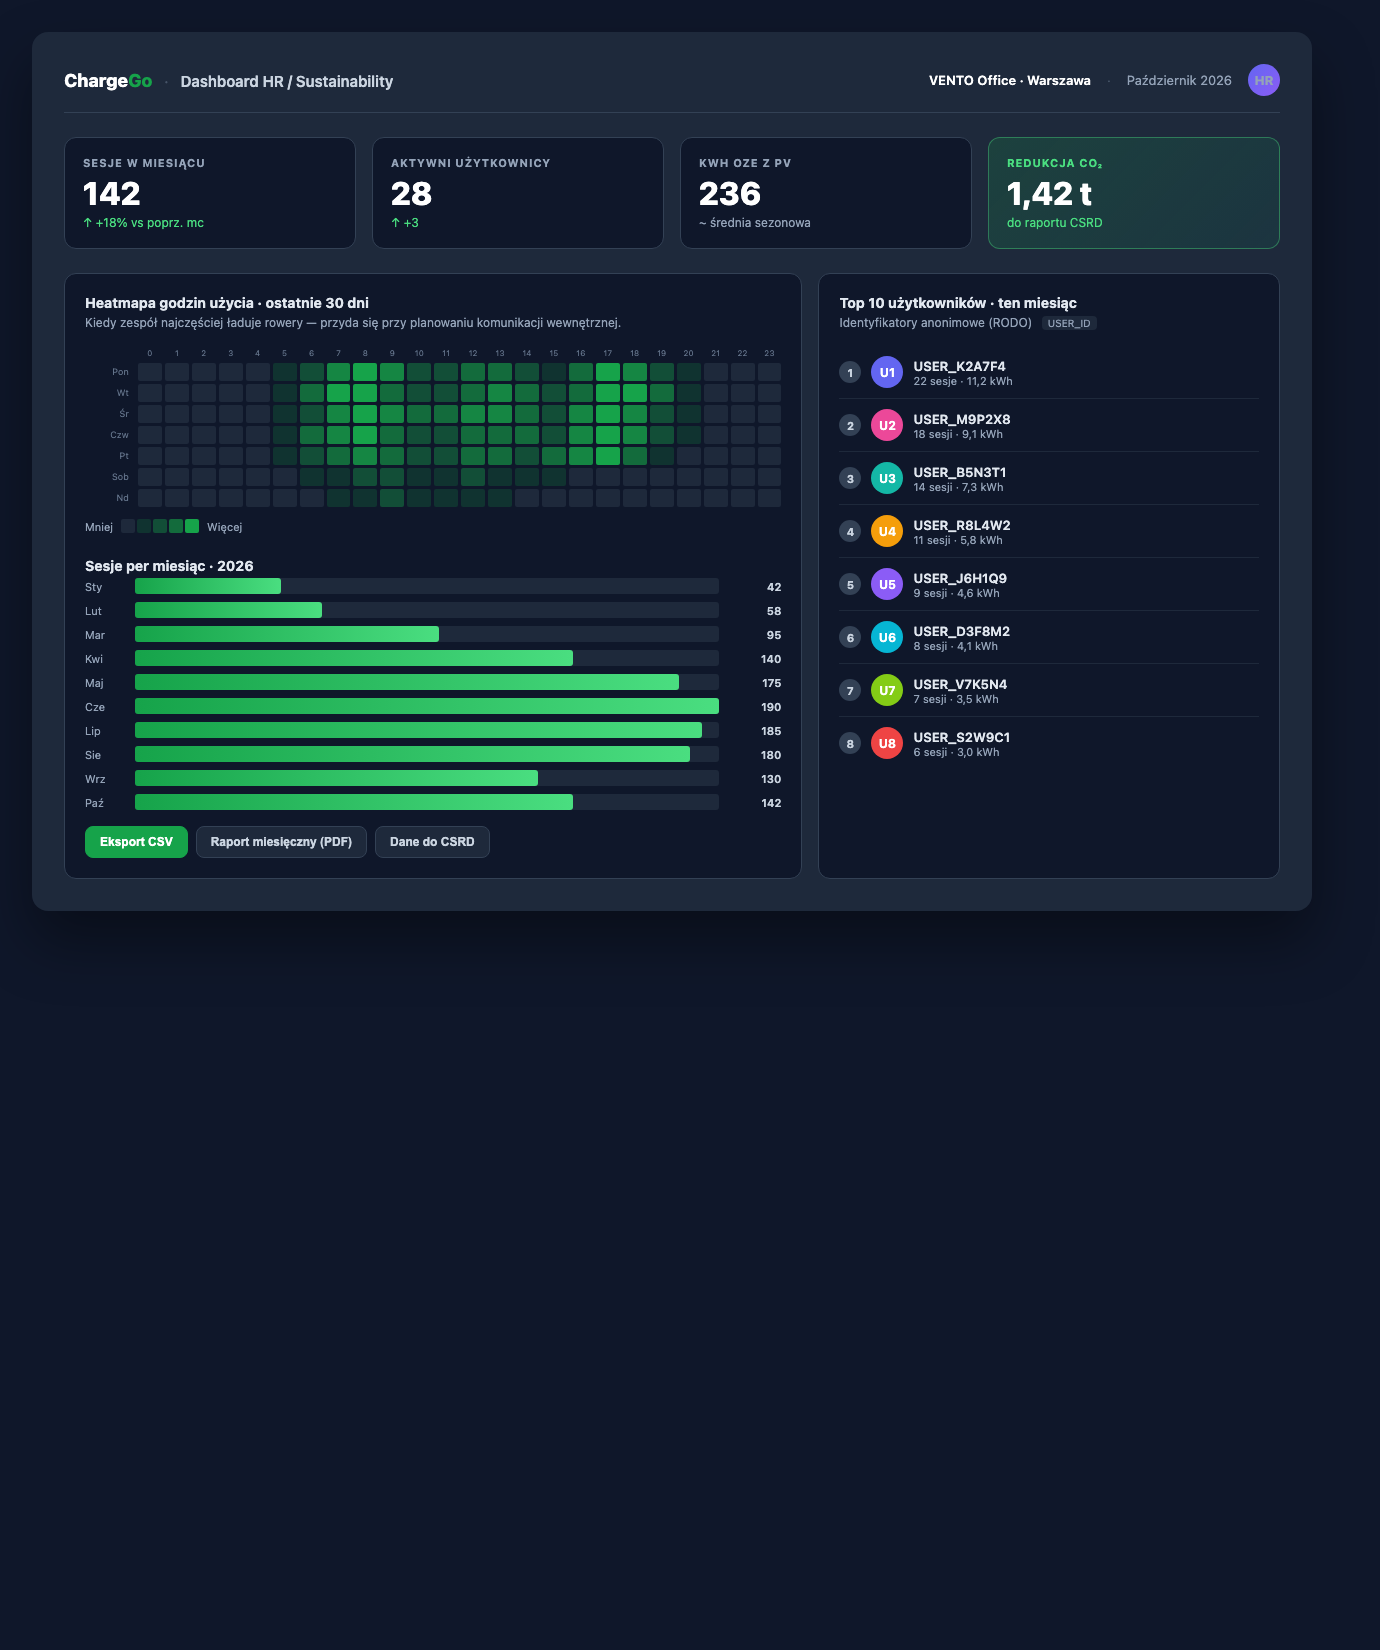Image resolution: width=1380 pixels, height=1650 pixels.
Task: Click rank badge 8 in Top 10 list
Action: tap(850, 743)
